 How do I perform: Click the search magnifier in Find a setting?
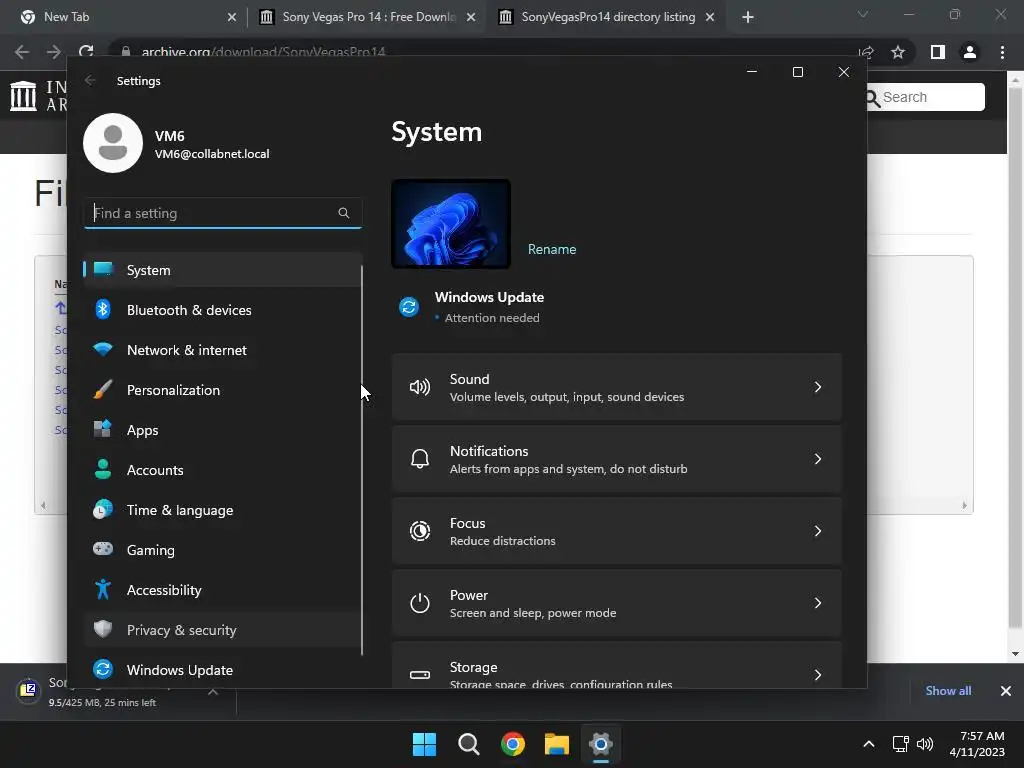click(344, 213)
